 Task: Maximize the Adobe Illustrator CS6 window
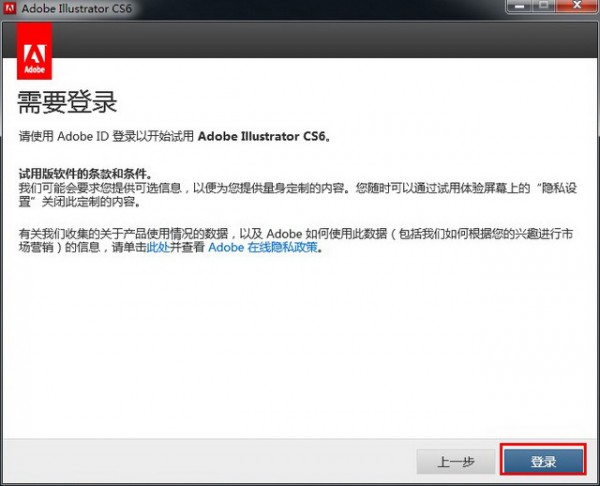tap(543, 7)
